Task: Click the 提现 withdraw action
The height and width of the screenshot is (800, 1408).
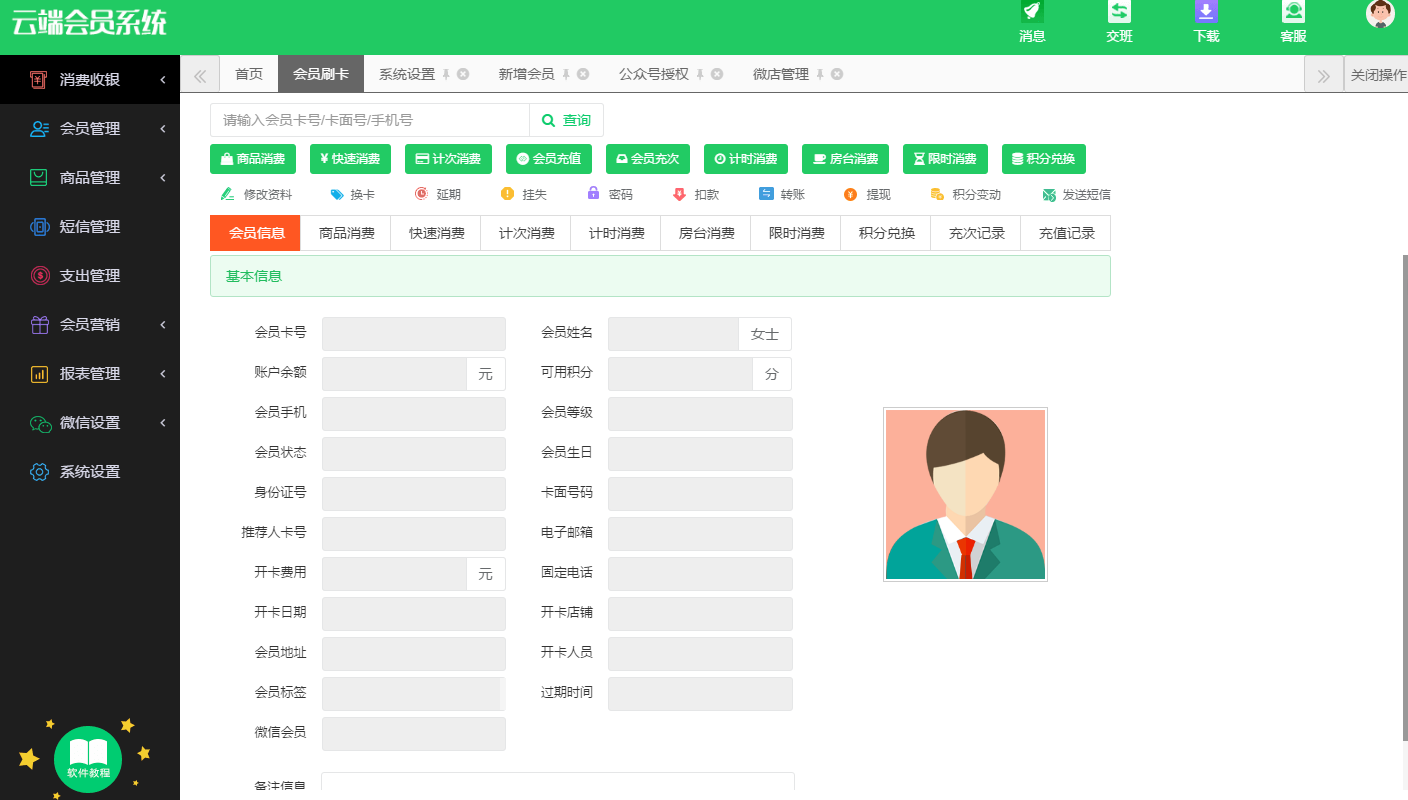Action: (x=868, y=195)
